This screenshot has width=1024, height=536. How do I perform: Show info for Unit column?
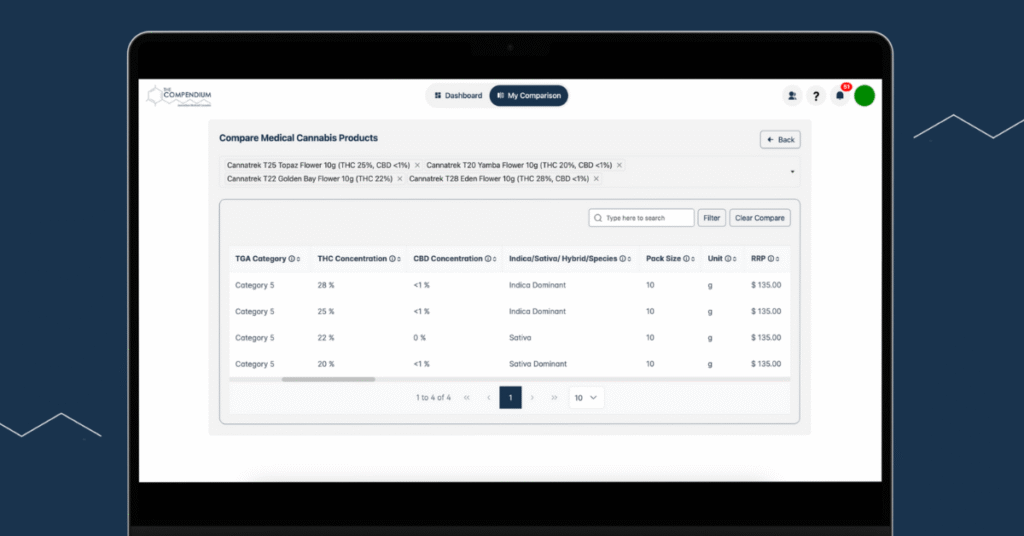pyautogui.click(x=728, y=259)
